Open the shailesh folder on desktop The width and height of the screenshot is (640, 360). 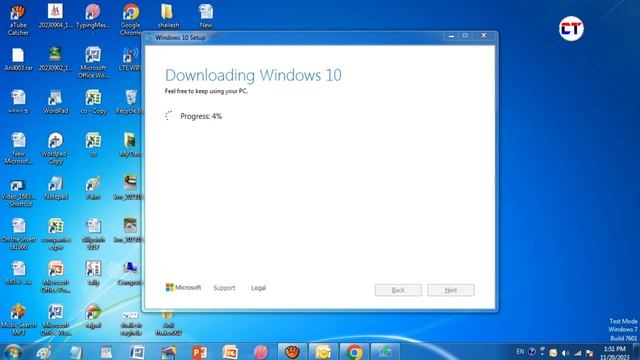168,16
